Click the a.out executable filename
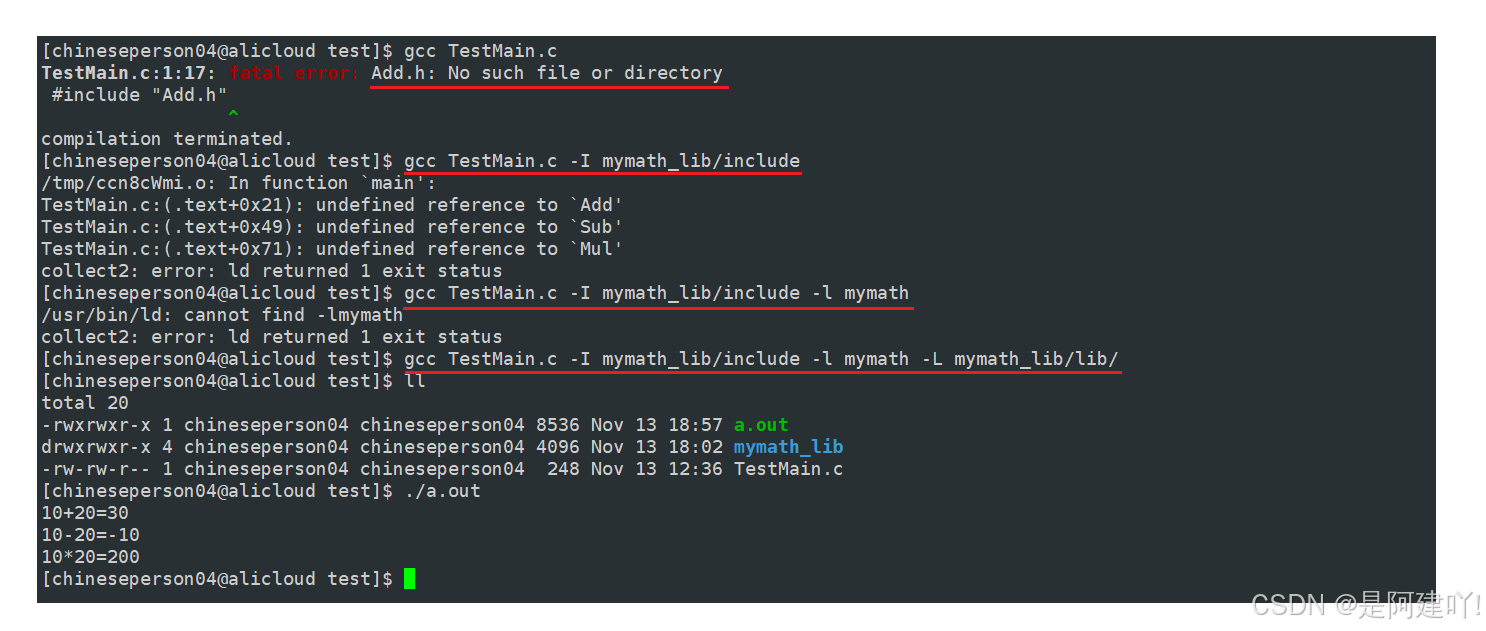Screen dimensions: 1486x631 761,425
